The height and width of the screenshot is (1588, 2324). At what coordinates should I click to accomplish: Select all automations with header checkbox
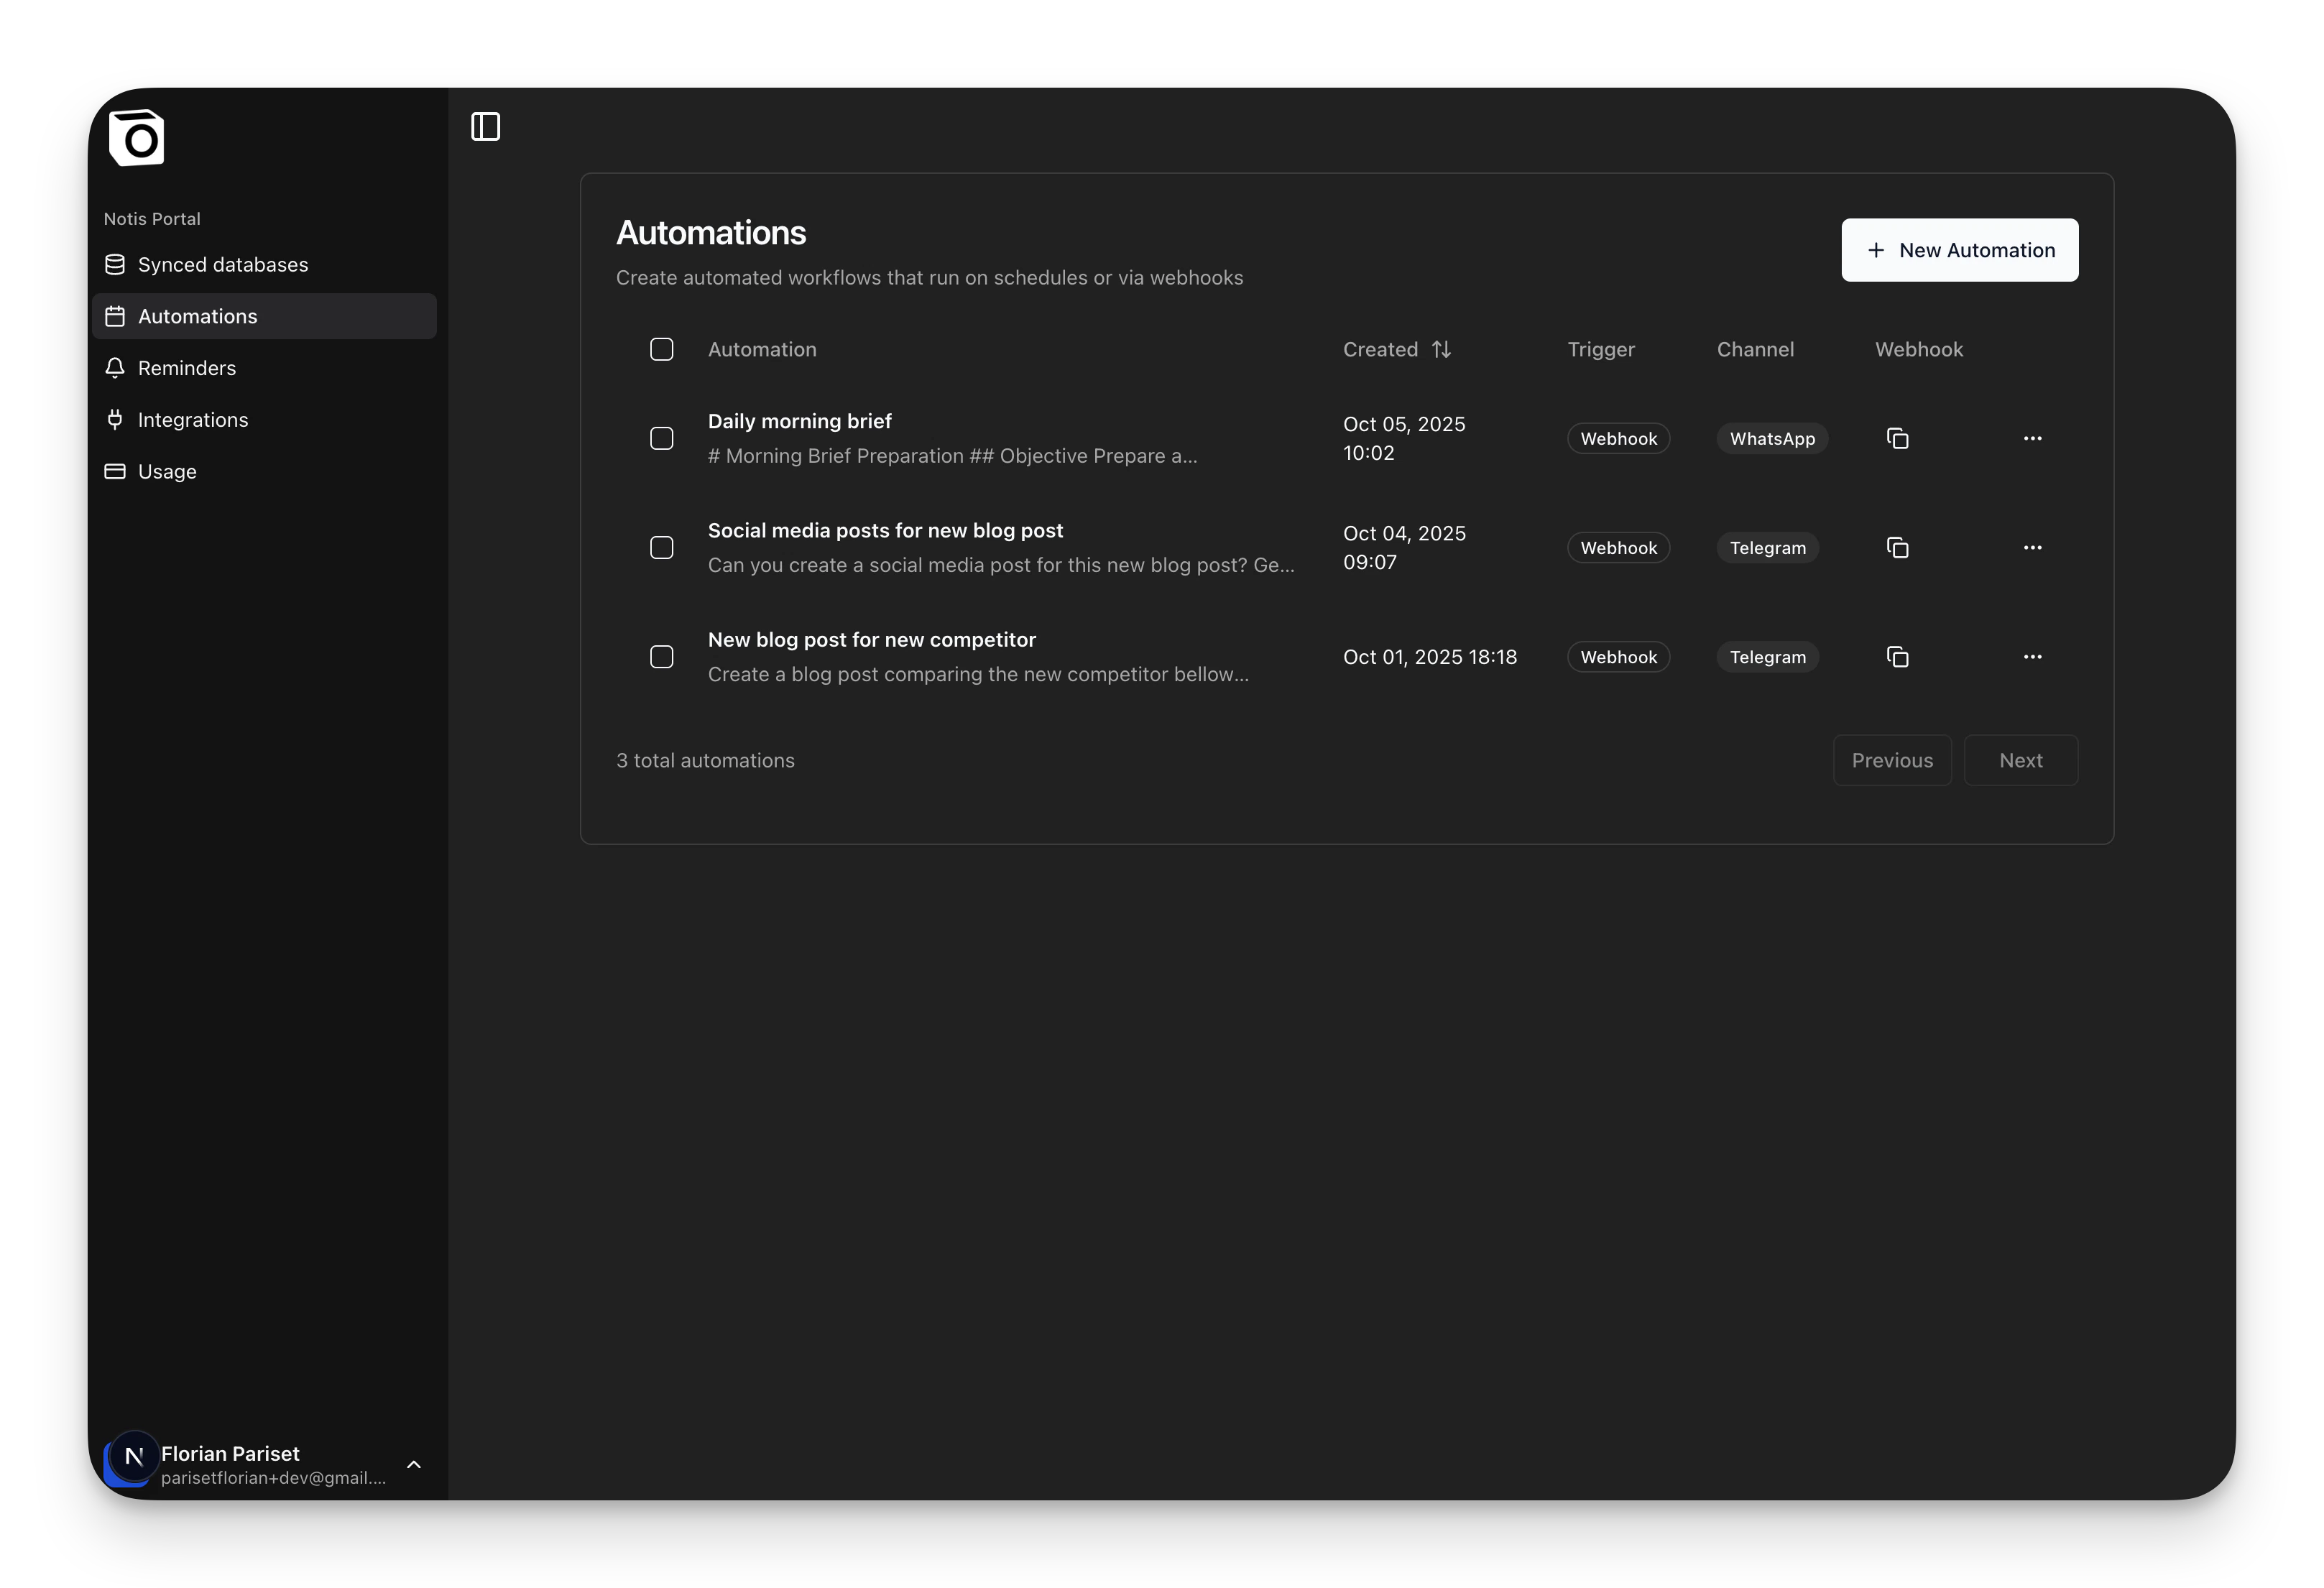coord(661,350)
